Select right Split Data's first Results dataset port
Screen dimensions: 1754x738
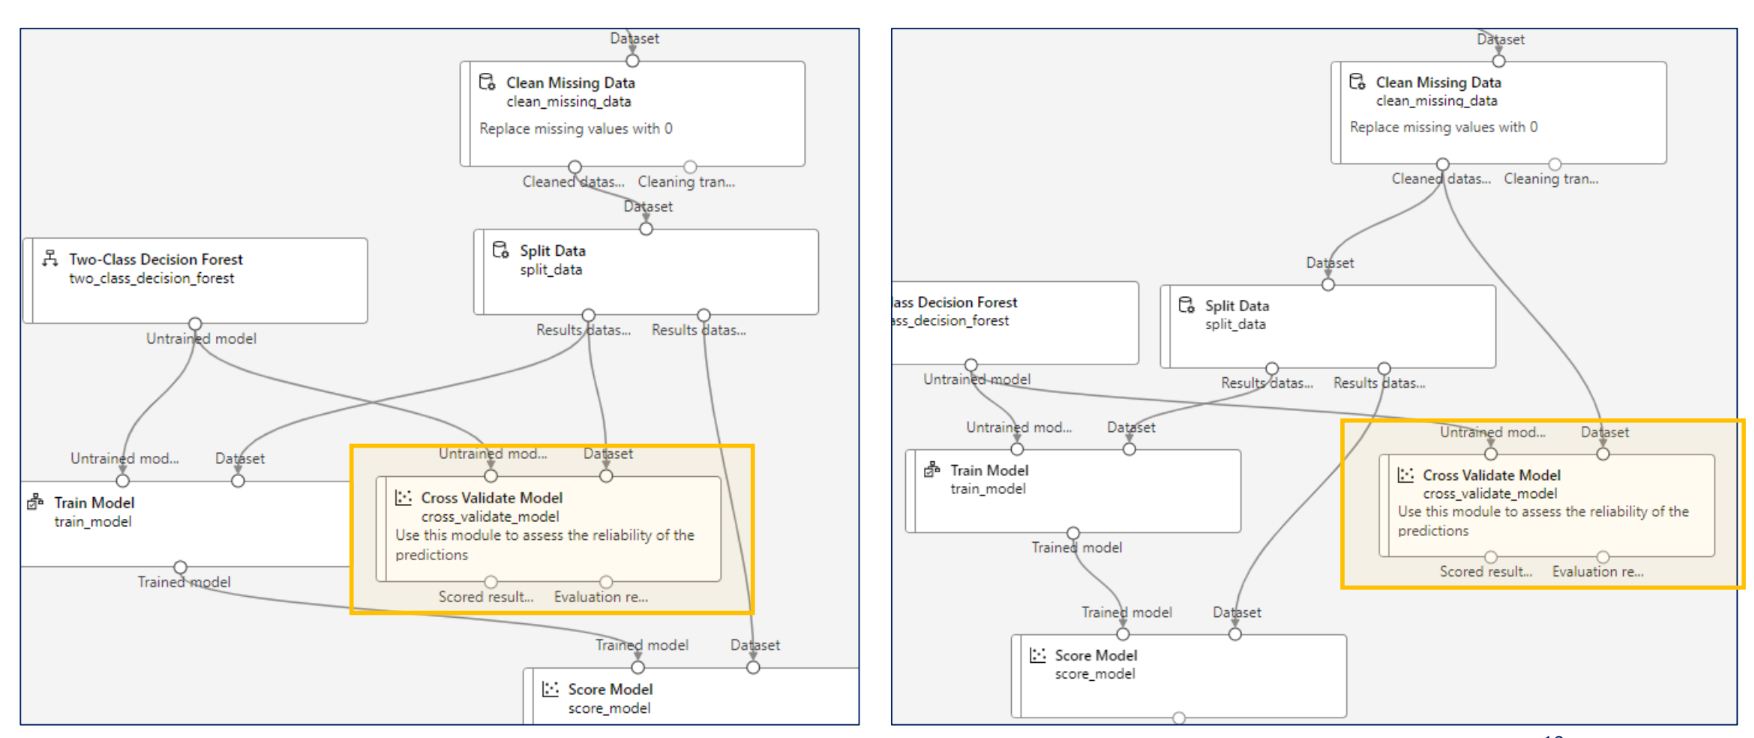tap(1272, 369)
